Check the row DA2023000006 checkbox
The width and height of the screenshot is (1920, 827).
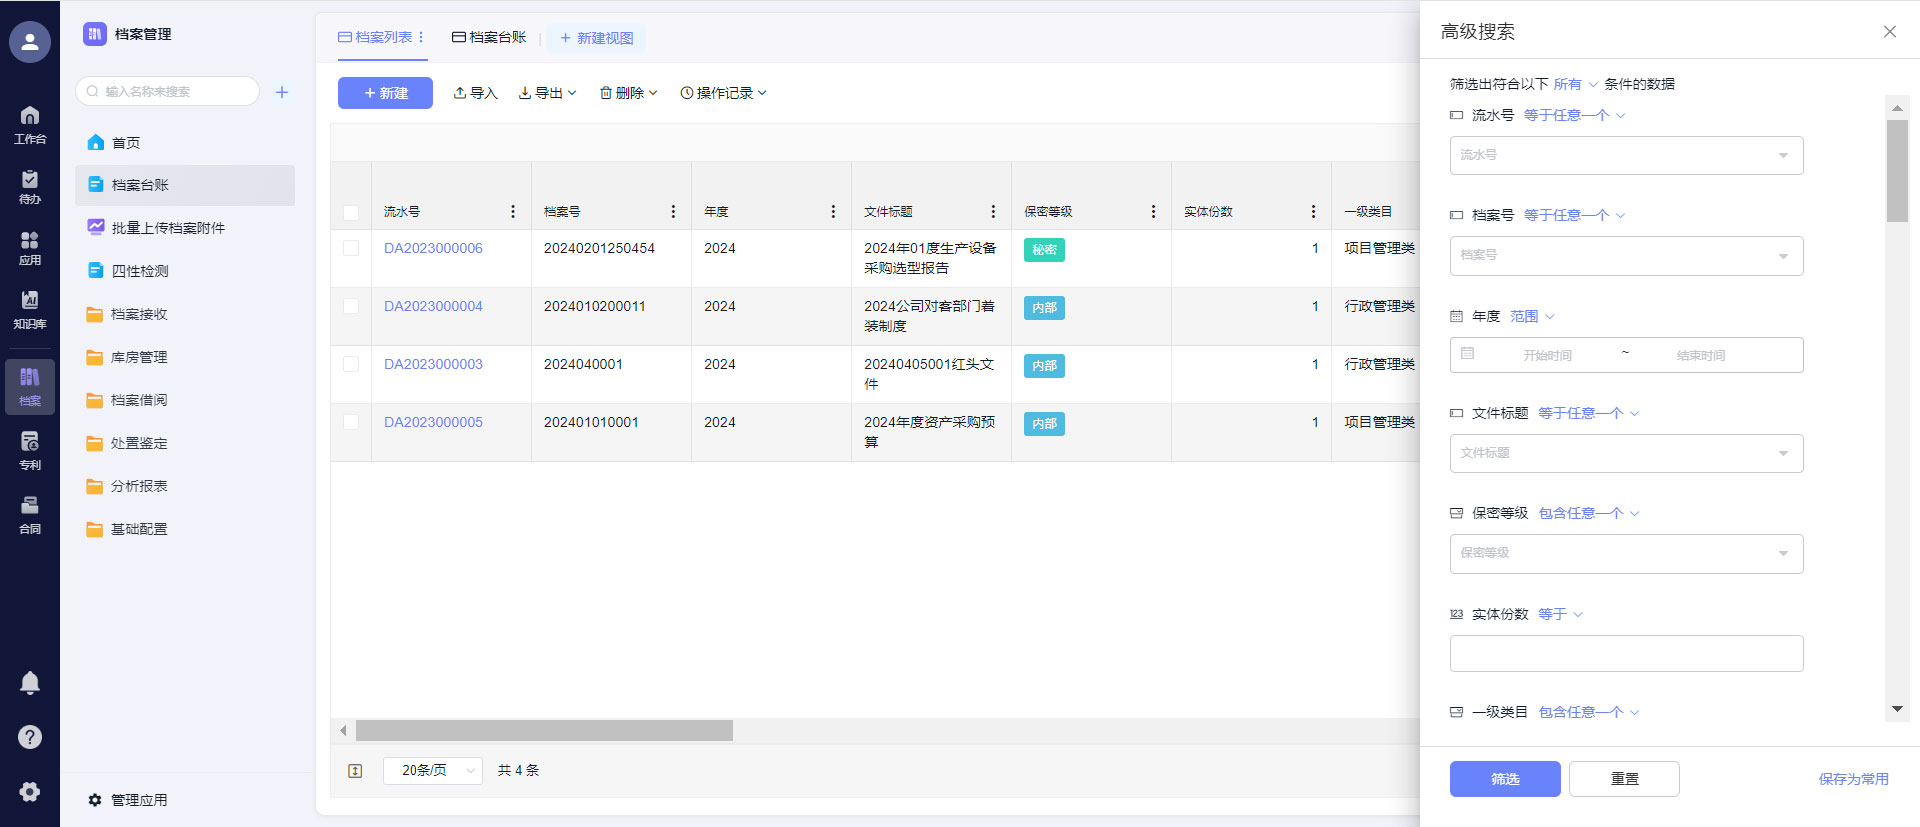coord(351,248)
